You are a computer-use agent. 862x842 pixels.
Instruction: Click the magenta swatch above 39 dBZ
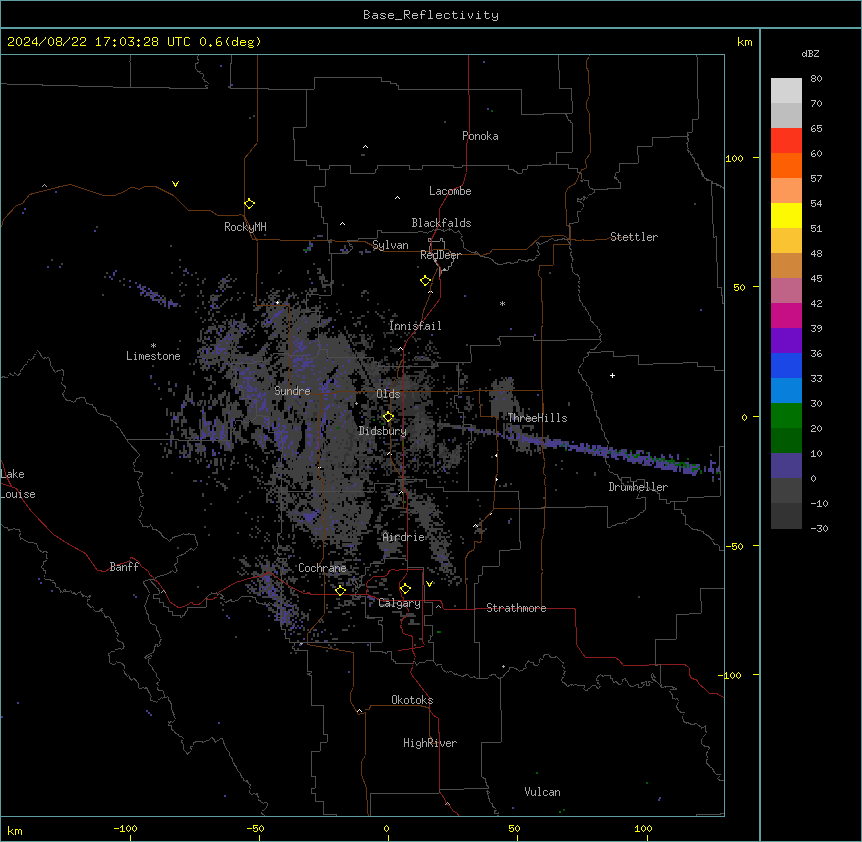[x=786, y=316]
